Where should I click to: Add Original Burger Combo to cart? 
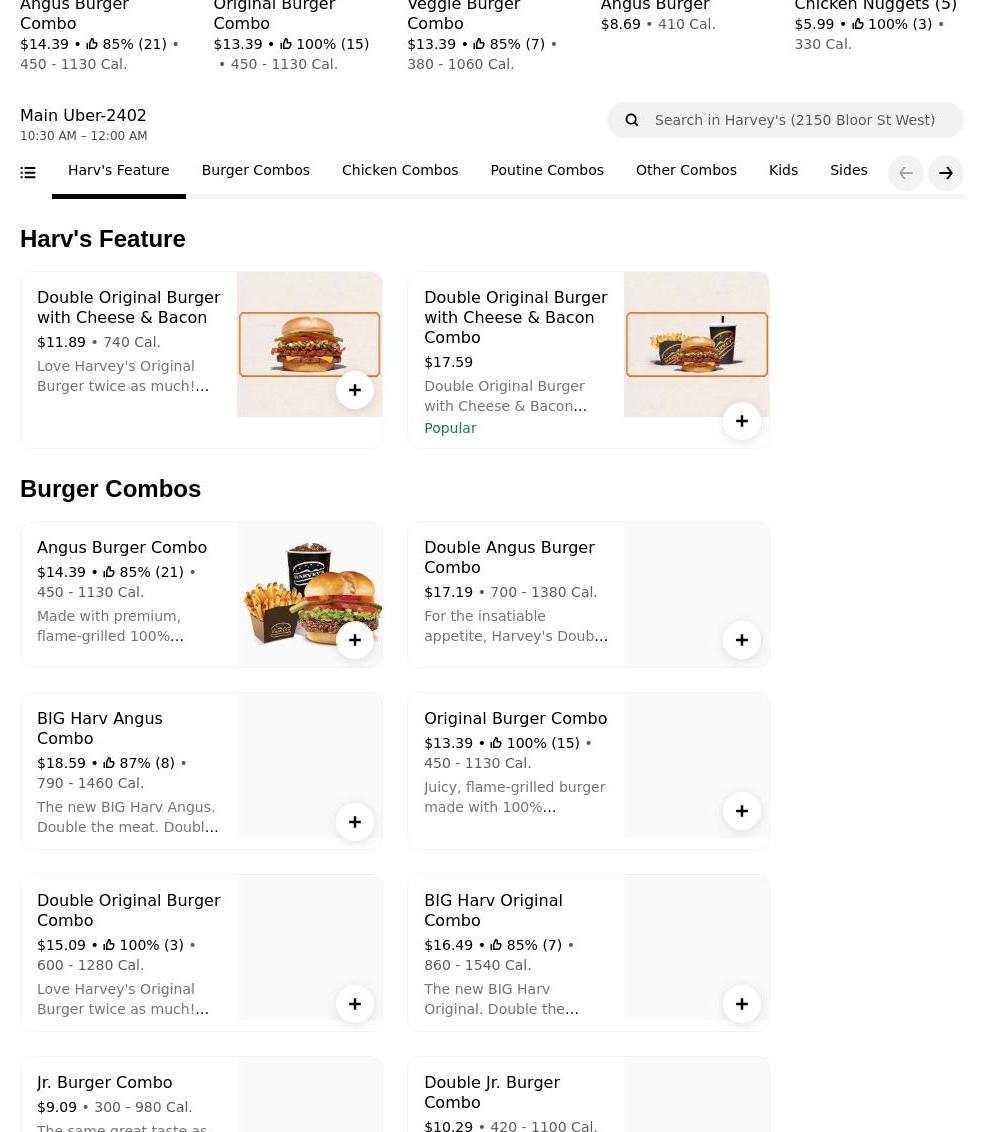741,811
